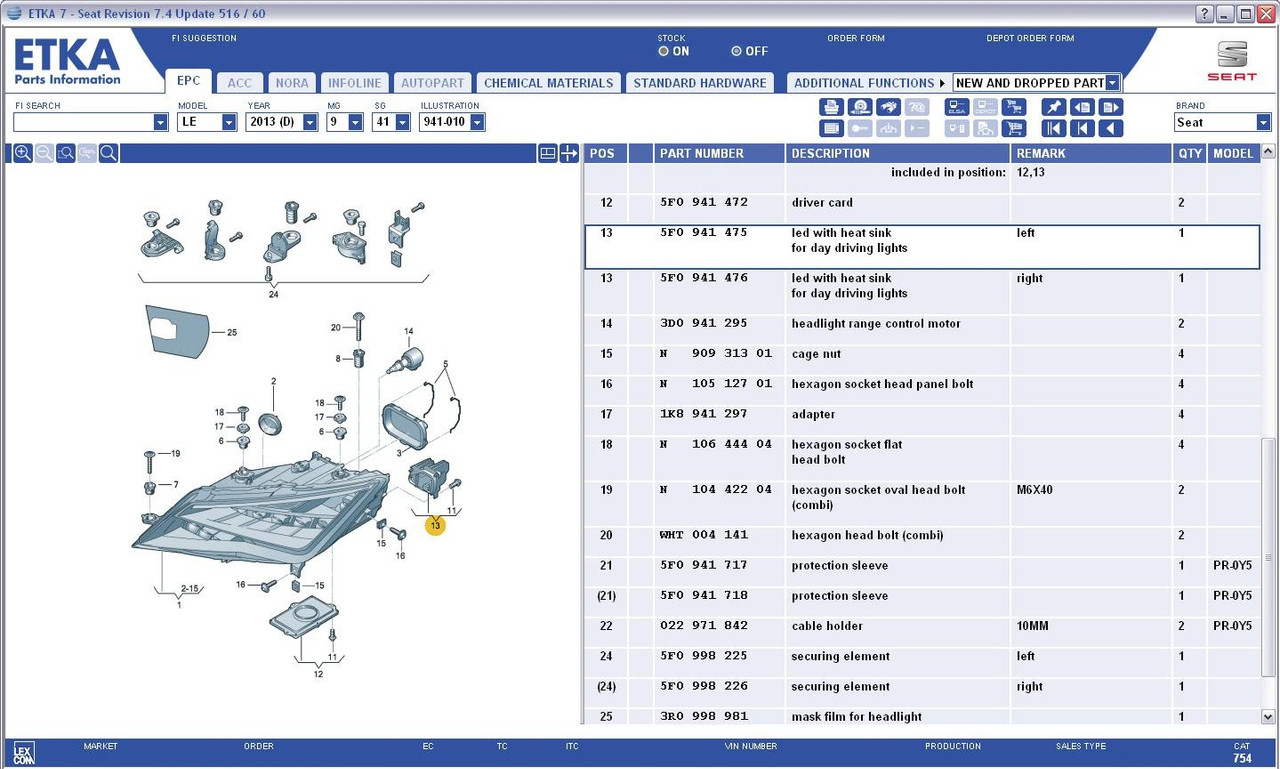Open the Chemical Materials tab

(548, 83)
